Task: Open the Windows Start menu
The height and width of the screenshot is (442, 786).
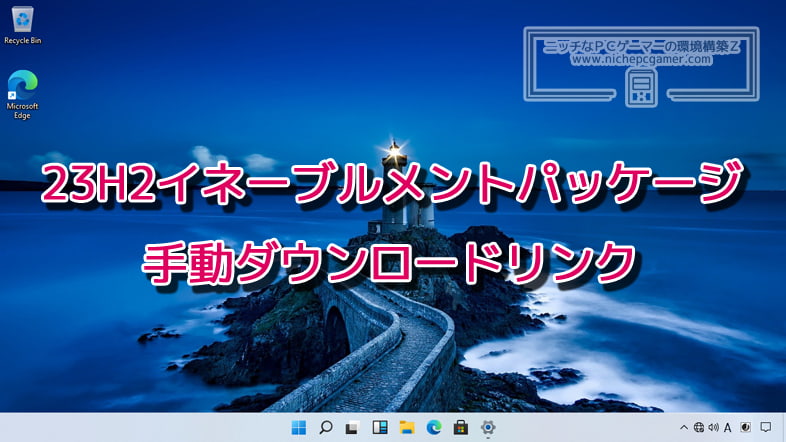Action: click(x=298, y=427)
